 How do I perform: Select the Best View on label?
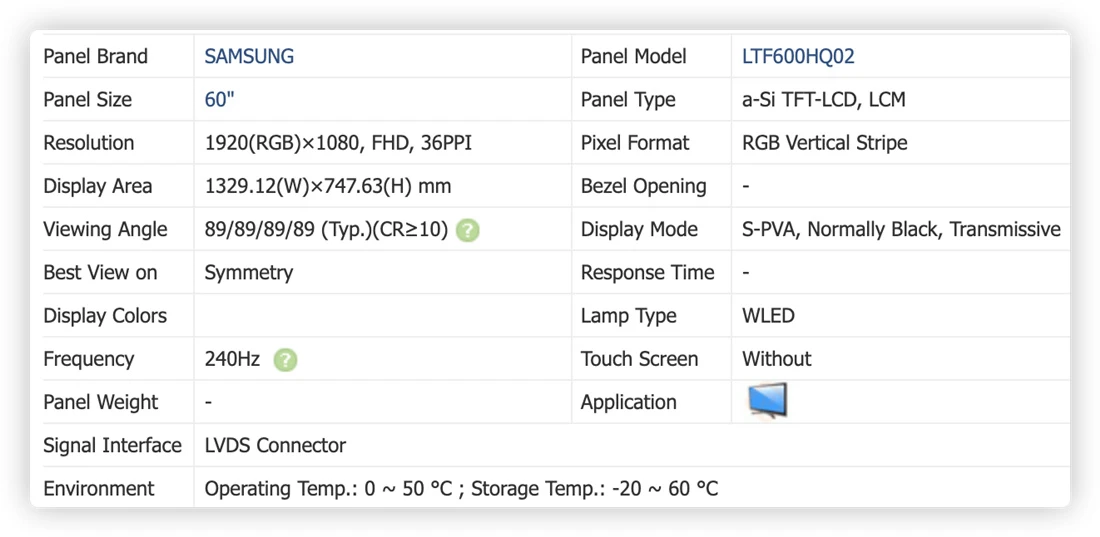point(100,272)
